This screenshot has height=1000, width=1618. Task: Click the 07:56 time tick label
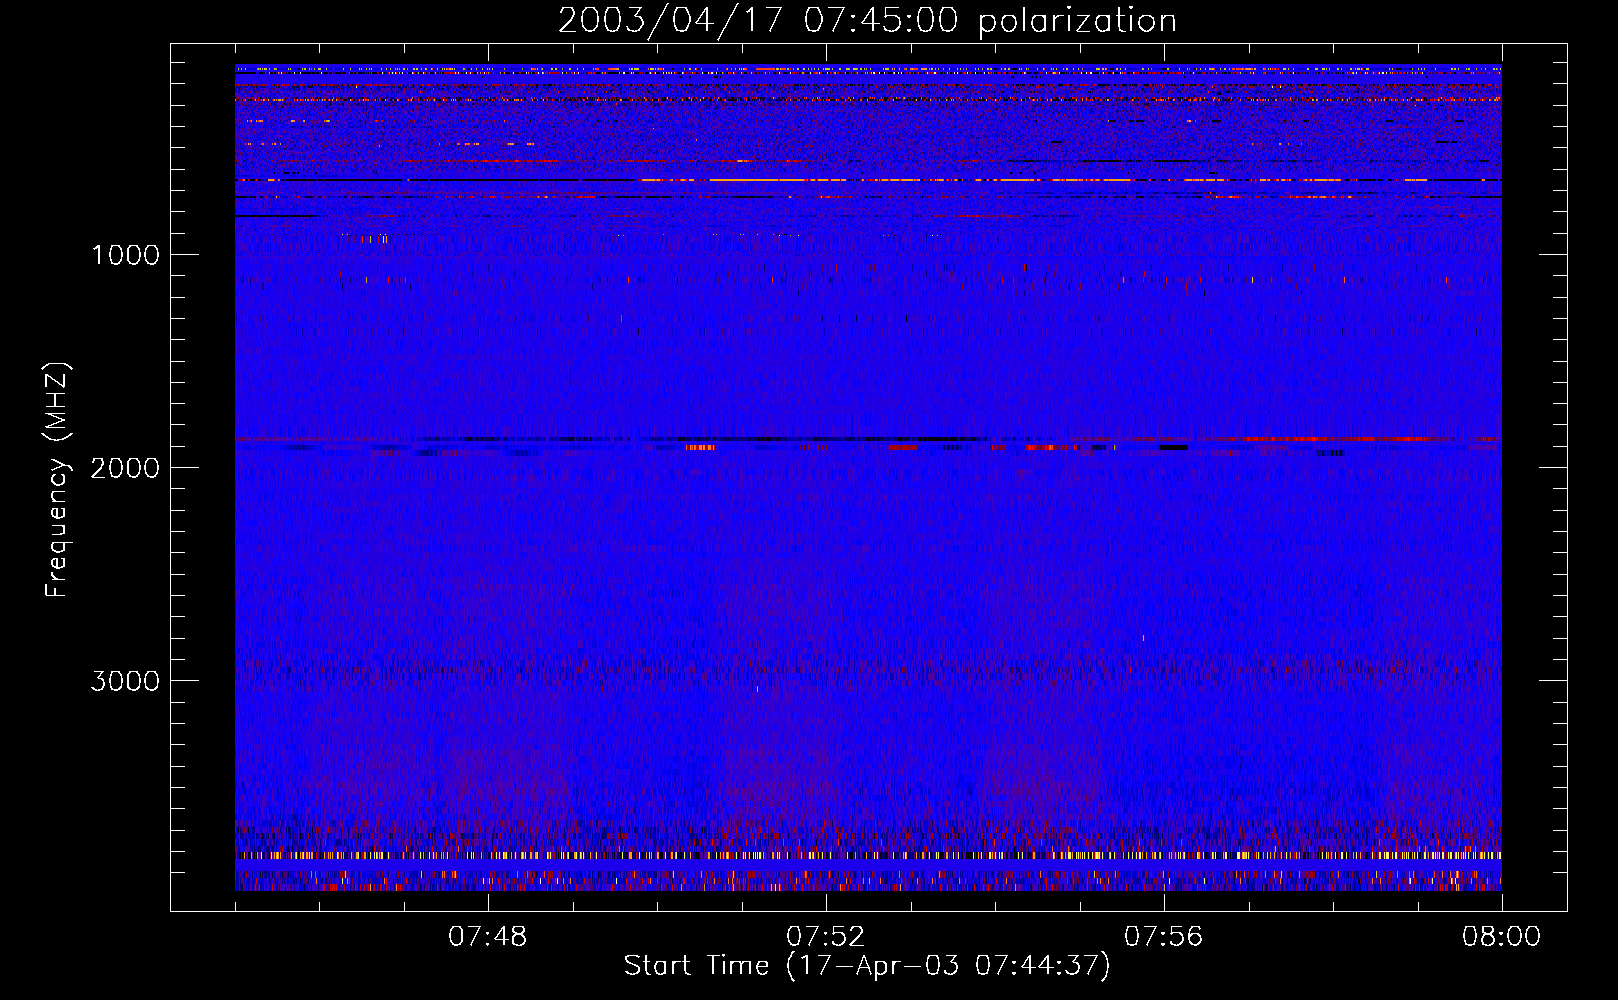1164,937
